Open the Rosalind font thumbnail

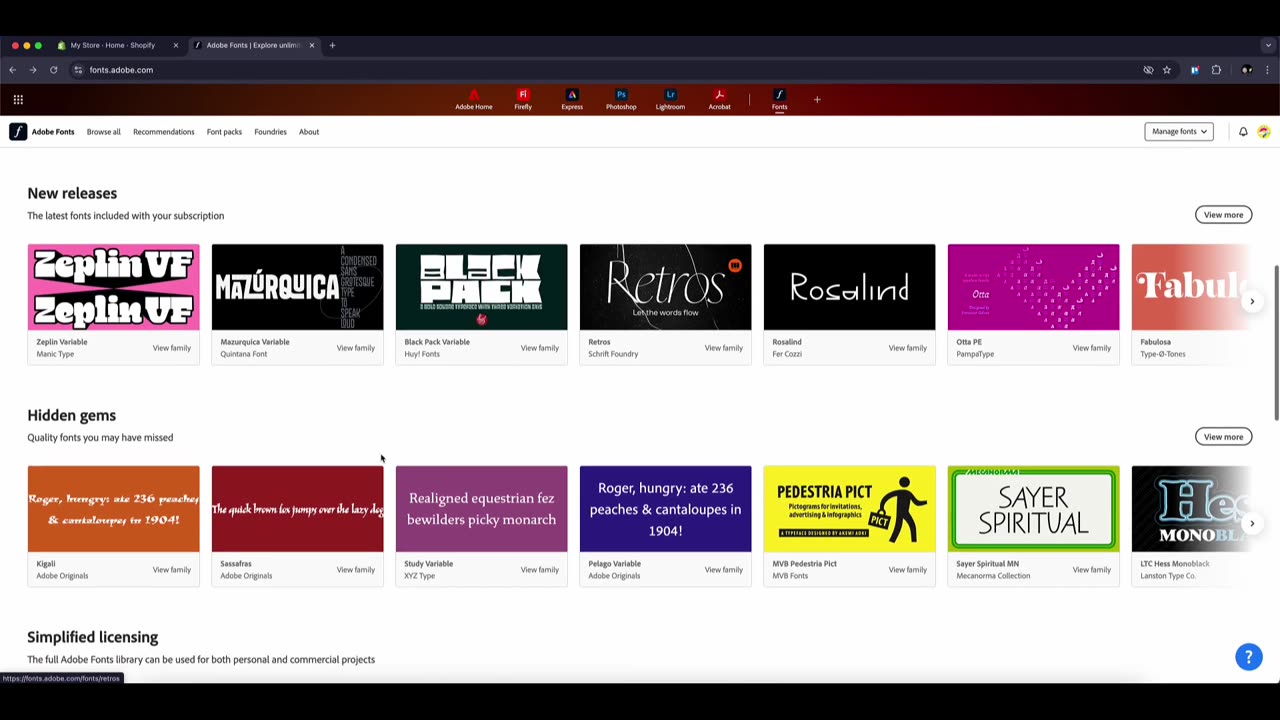tap(849, 287)
